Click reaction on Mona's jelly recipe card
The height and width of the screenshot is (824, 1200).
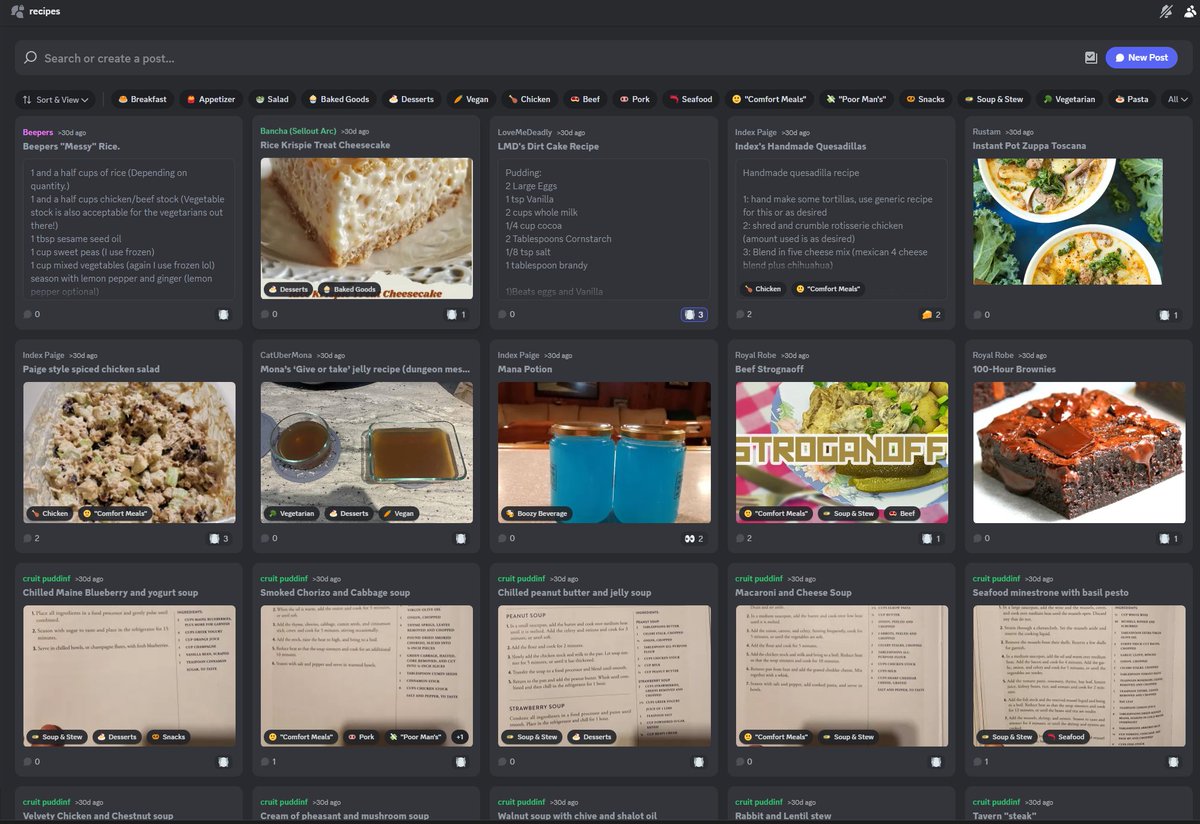click(x=461, y=538)
